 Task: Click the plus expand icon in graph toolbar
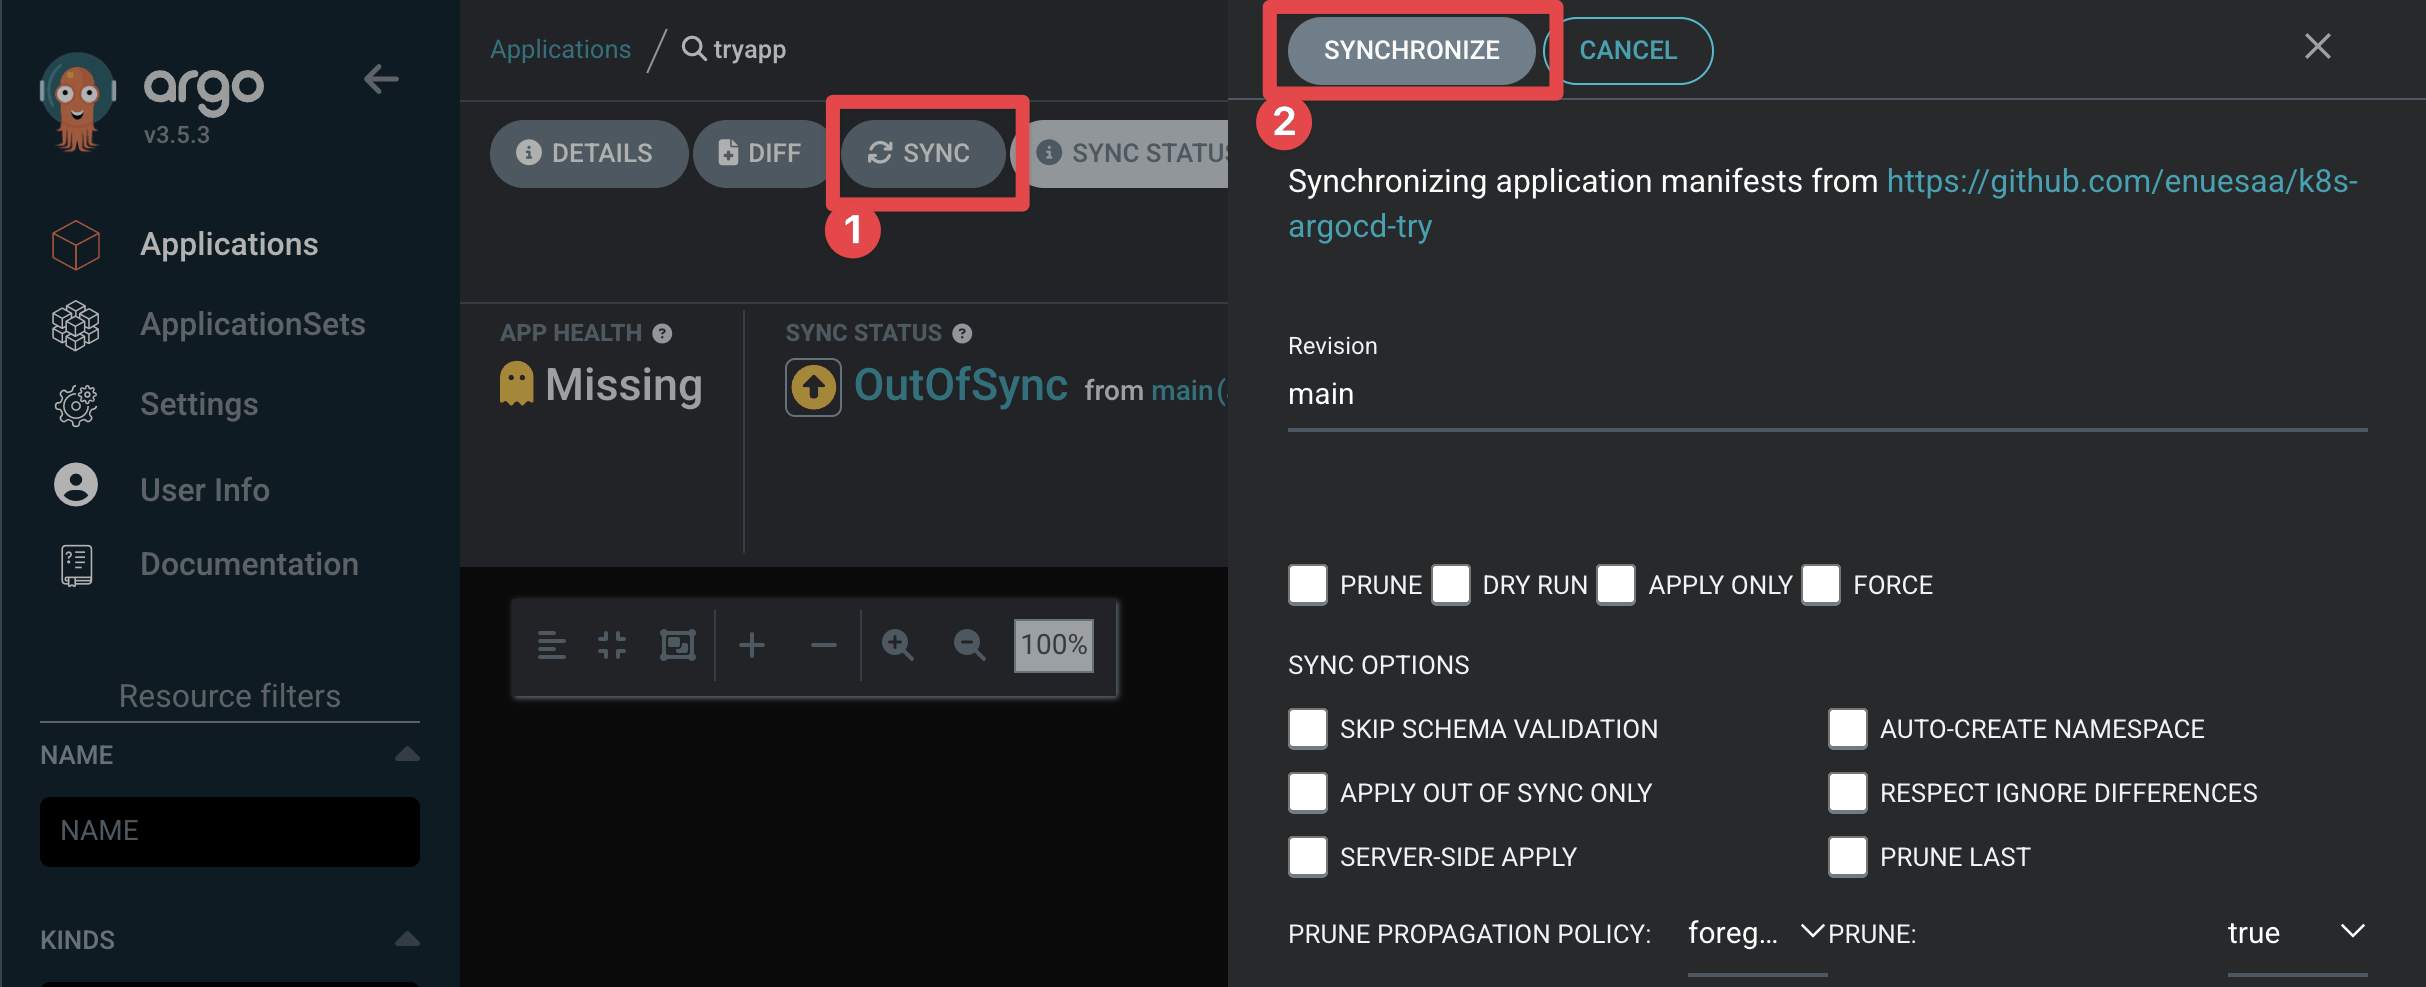point(752,645)
